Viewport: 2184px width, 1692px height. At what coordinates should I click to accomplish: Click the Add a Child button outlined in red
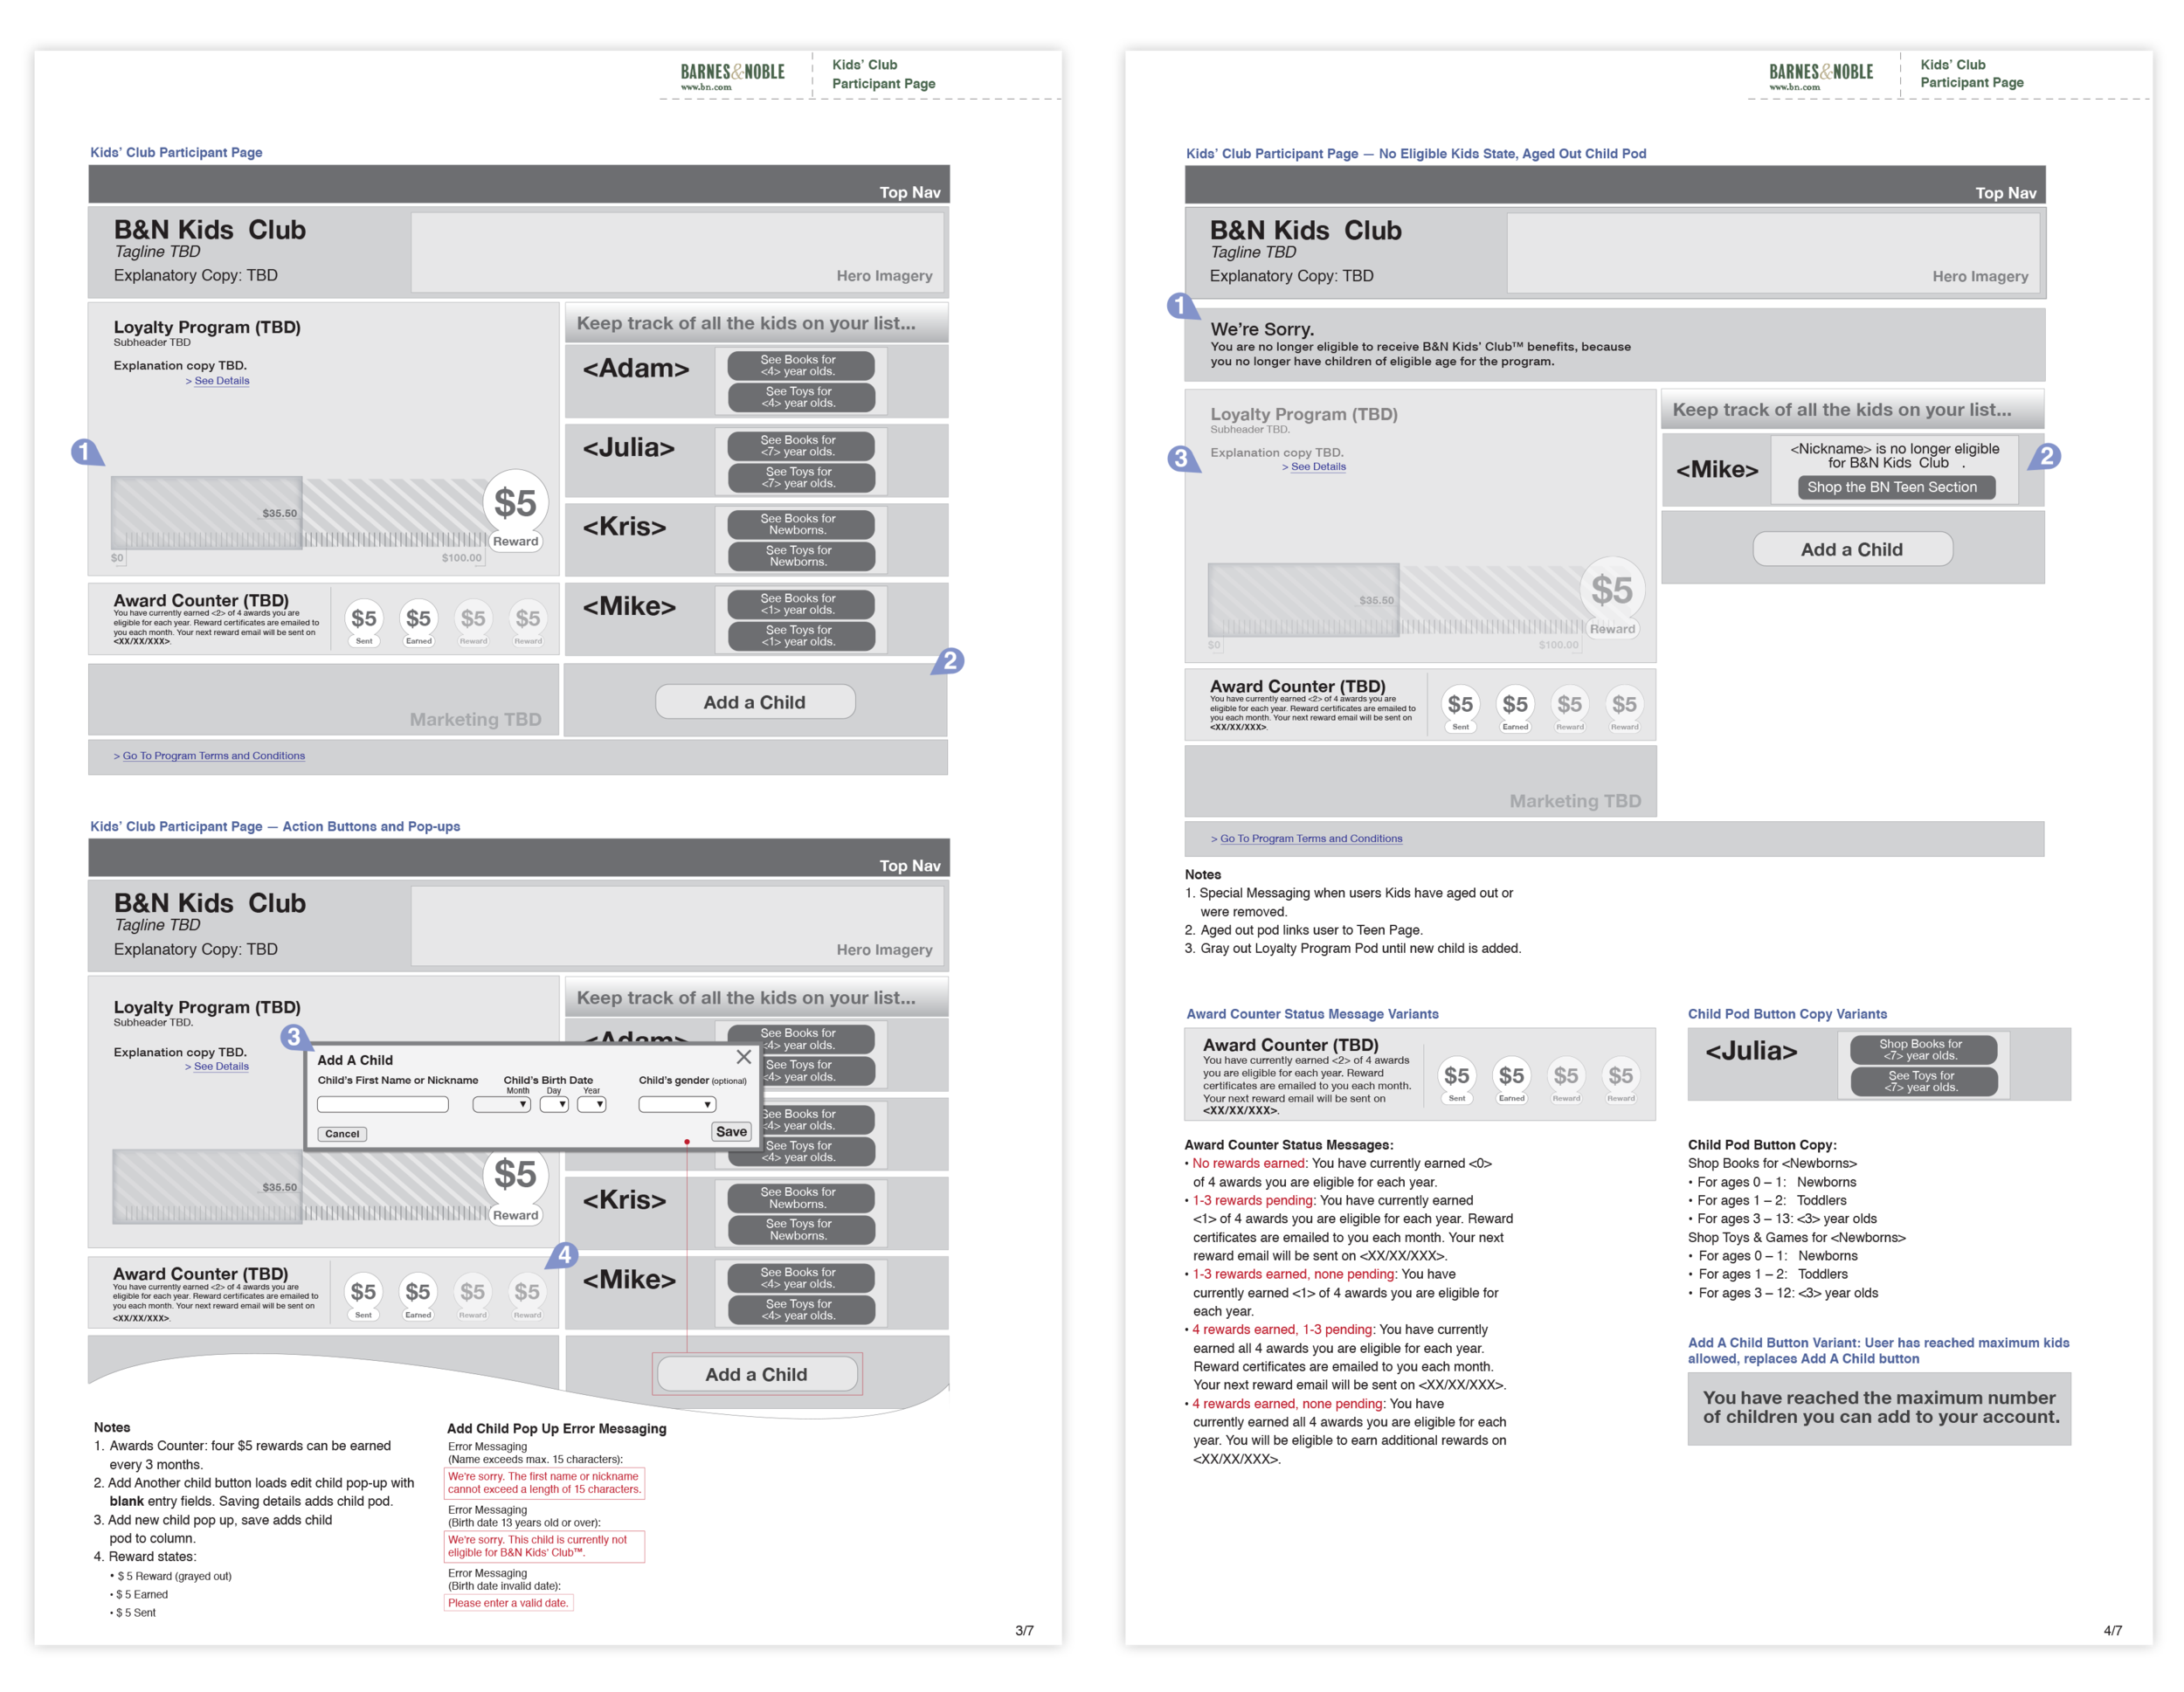pyautogui.click(x=757, y=1374)
